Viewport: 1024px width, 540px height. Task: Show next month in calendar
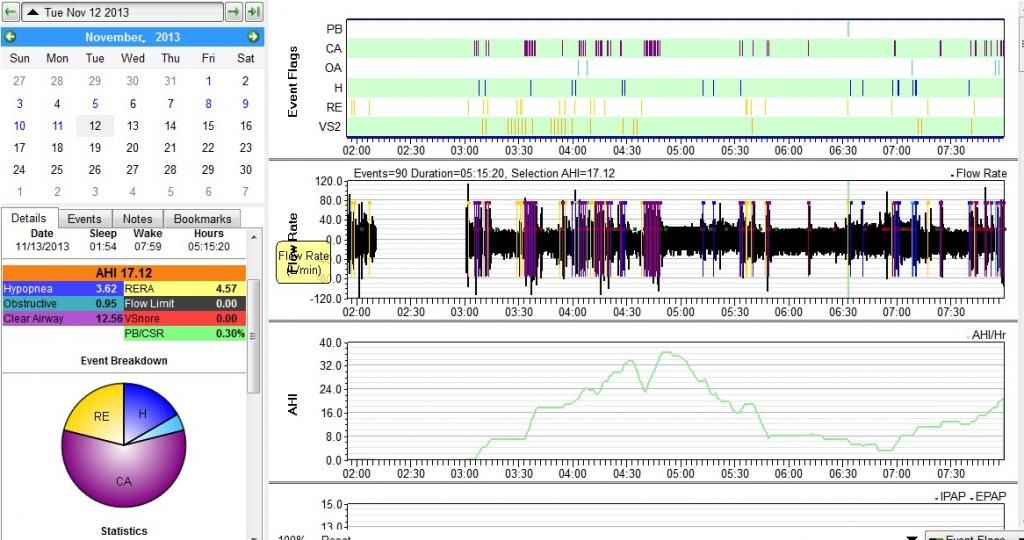coord(253,37)
